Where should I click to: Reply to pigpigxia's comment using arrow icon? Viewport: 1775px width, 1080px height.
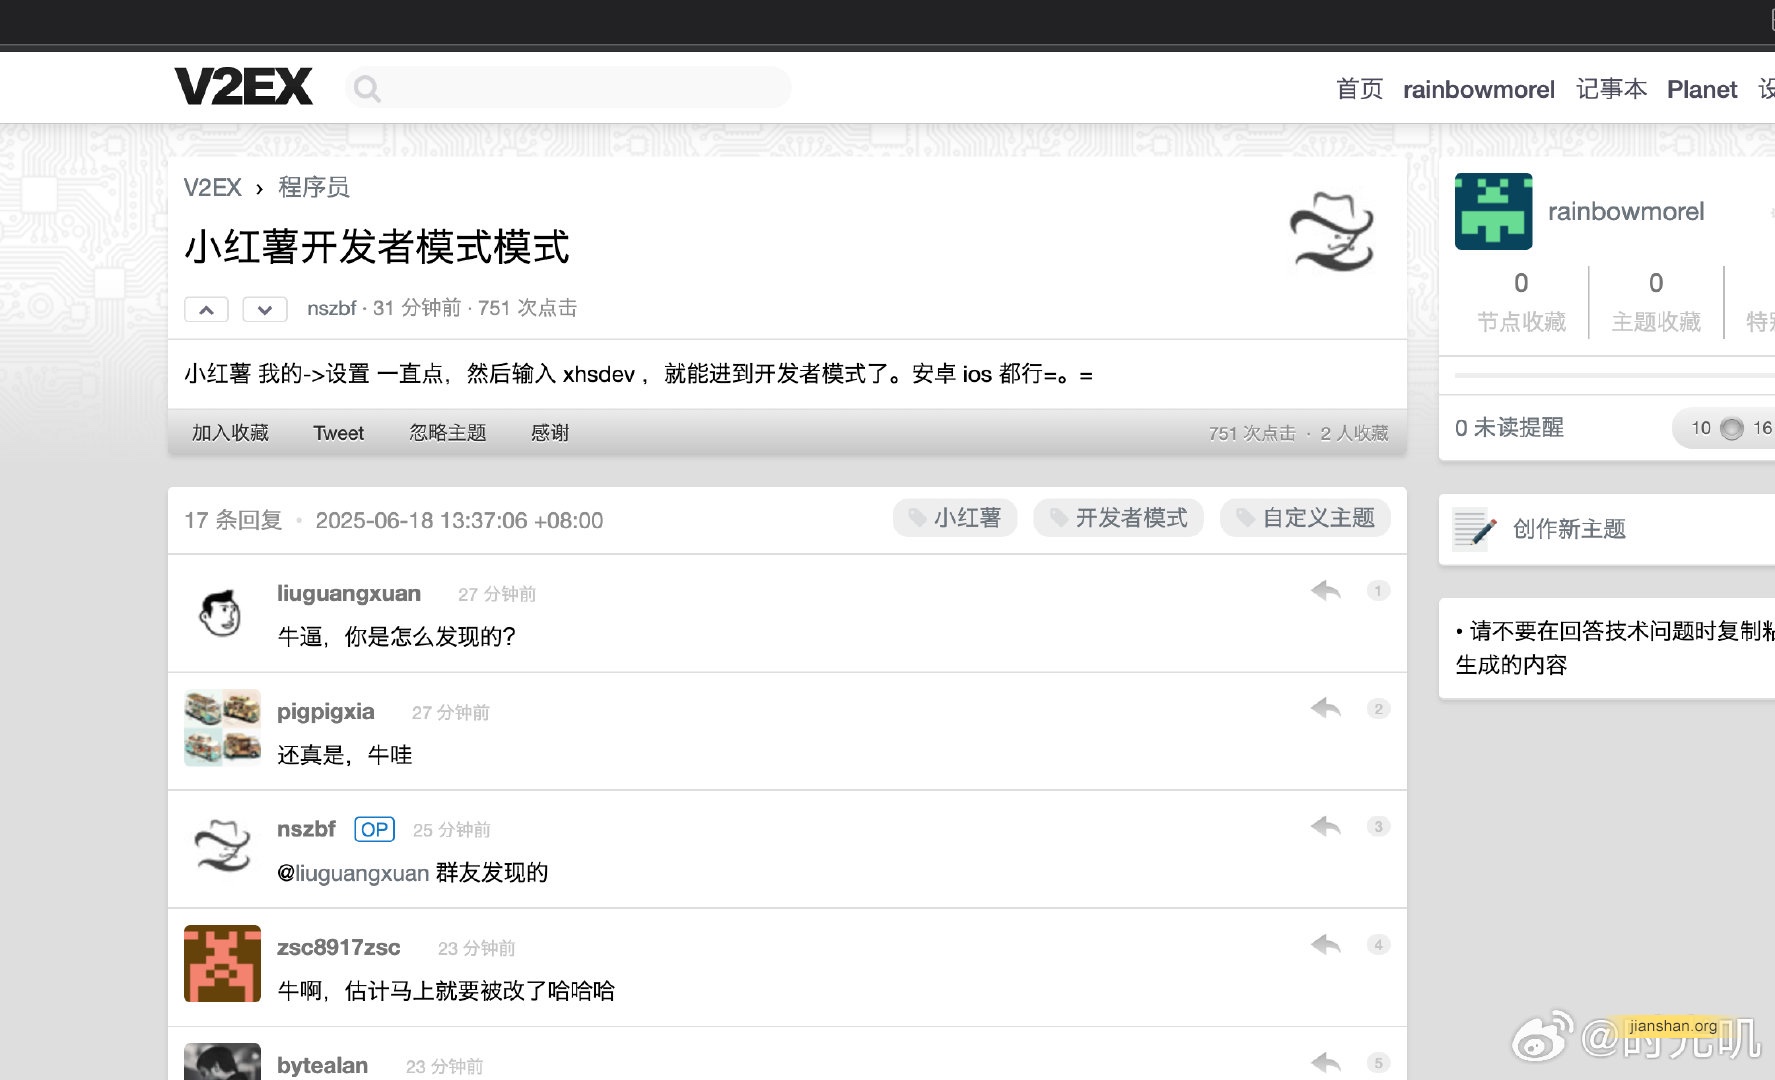[1326, 708]
